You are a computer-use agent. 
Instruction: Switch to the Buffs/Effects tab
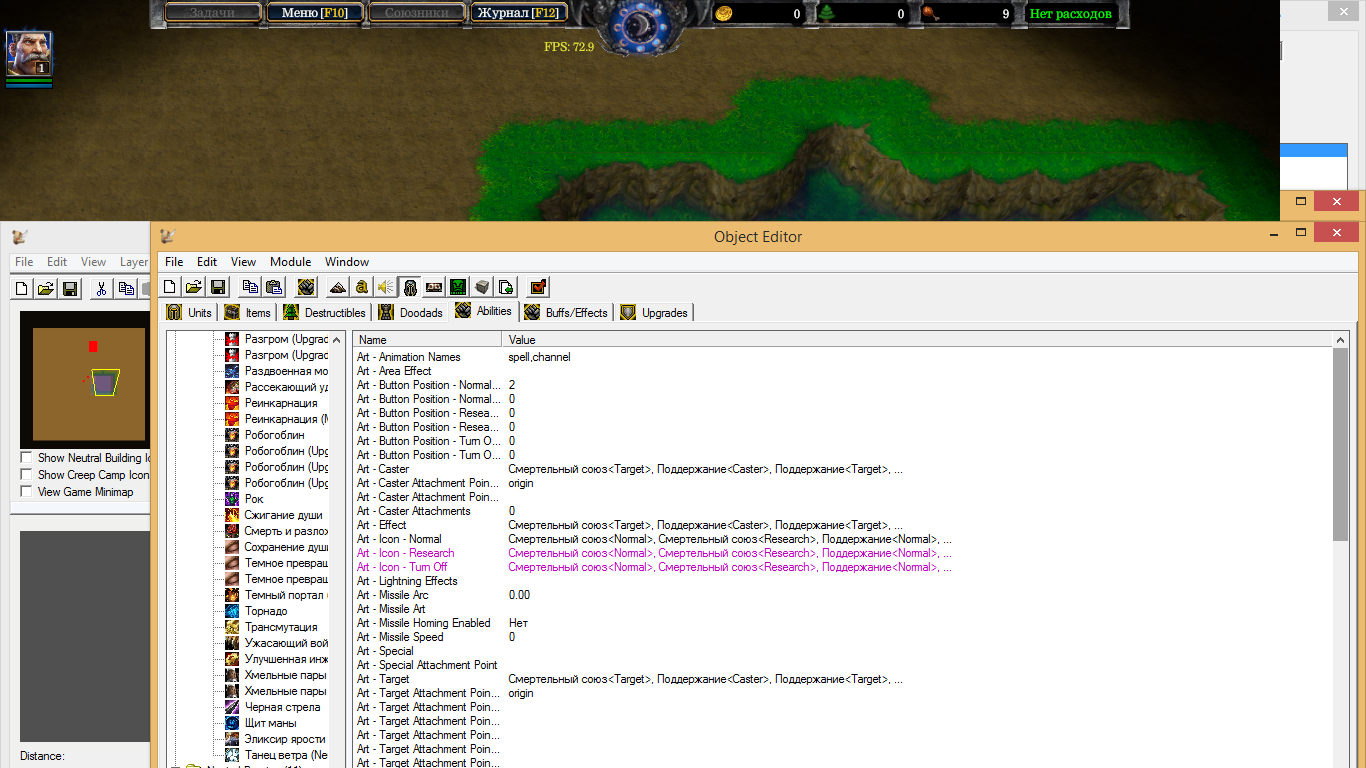[x=567, y=312]
